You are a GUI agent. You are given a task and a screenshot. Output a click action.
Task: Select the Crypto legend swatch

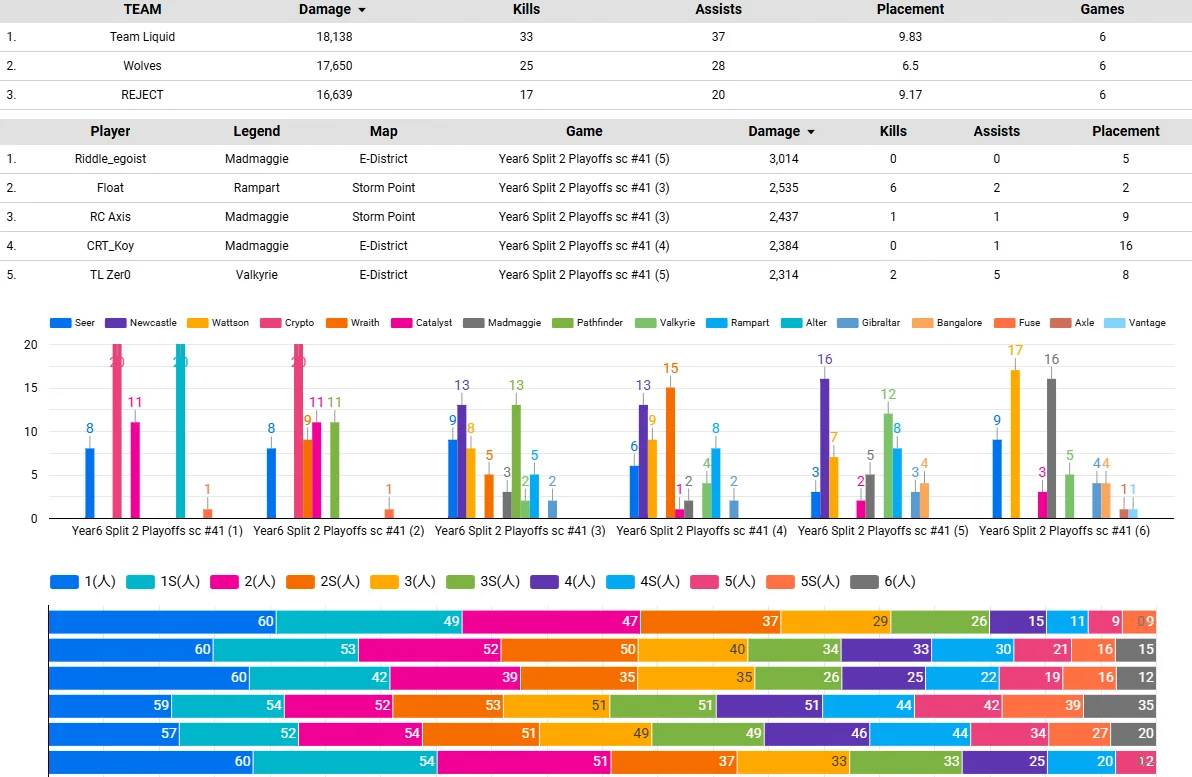click(271, 323)
